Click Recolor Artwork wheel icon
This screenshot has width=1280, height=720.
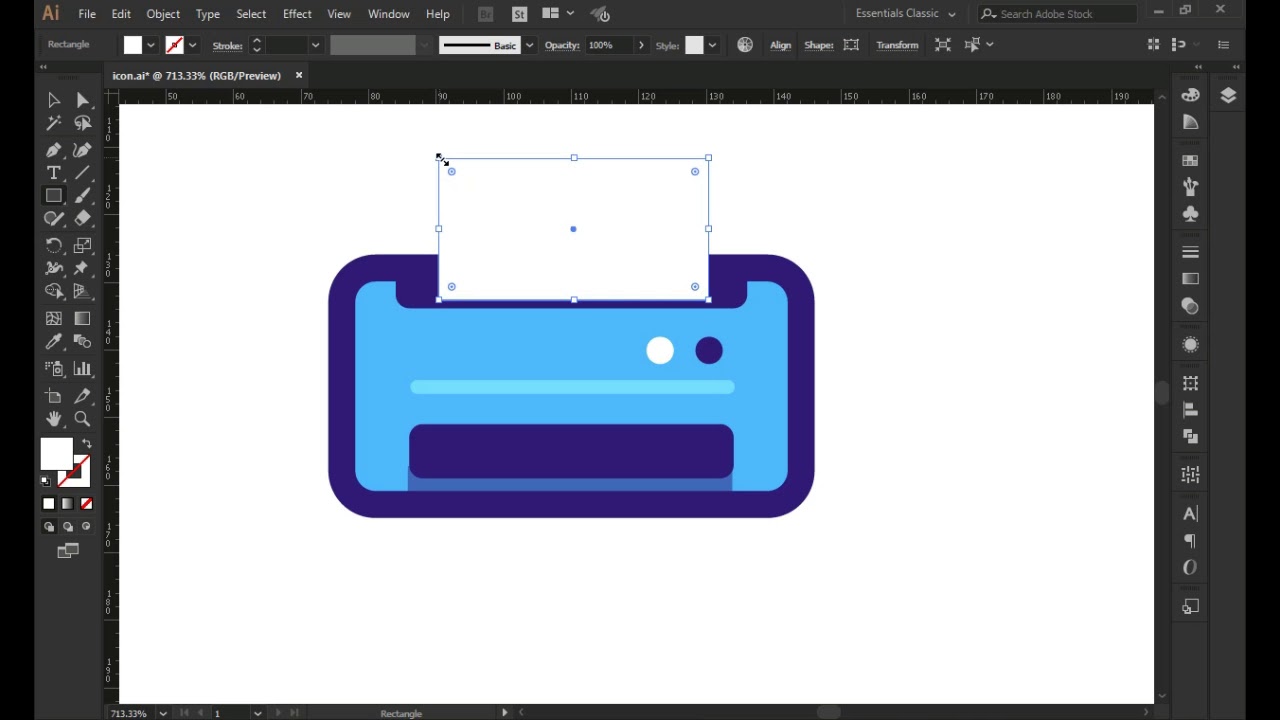coord(745,45)
